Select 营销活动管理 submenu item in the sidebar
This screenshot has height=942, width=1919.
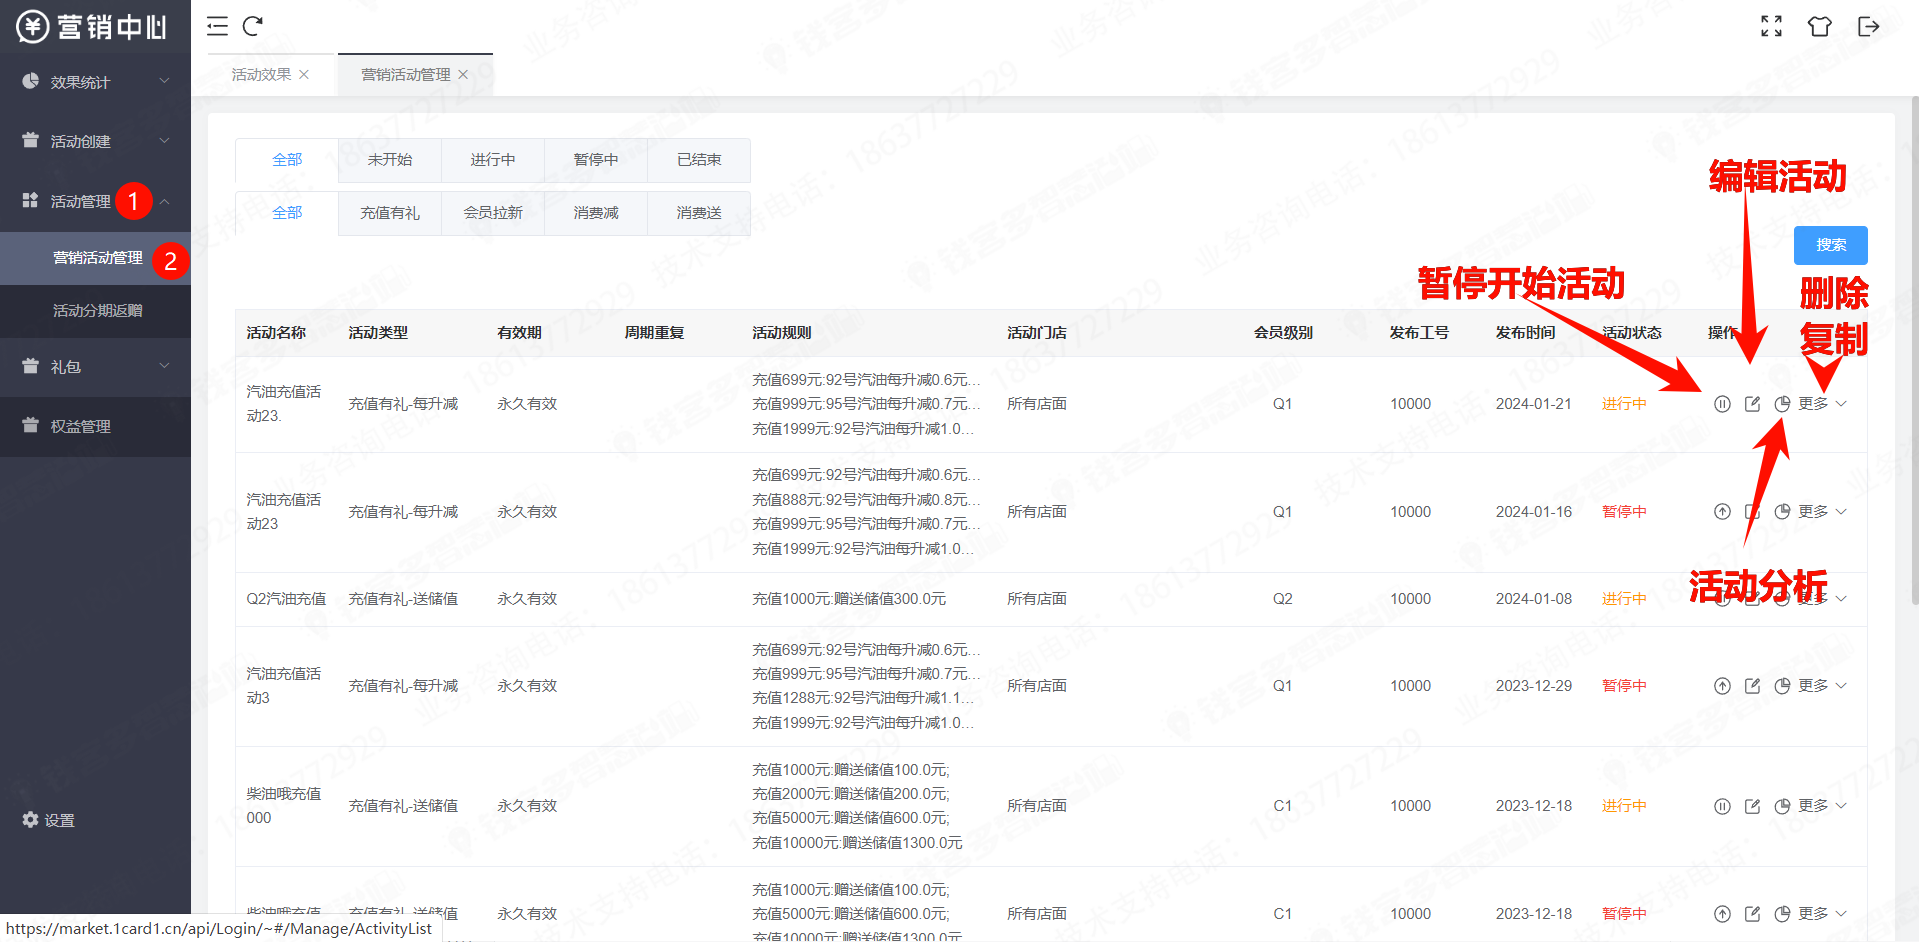click(95, 258)
